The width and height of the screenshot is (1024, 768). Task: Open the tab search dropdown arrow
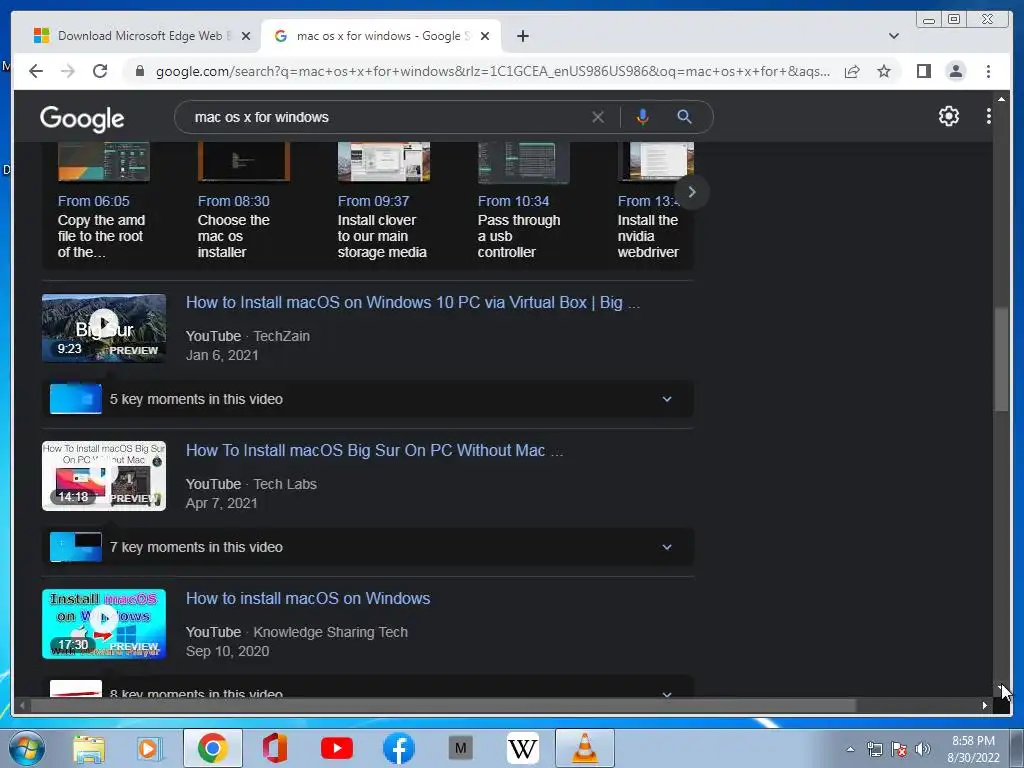[x=893, y=36]
